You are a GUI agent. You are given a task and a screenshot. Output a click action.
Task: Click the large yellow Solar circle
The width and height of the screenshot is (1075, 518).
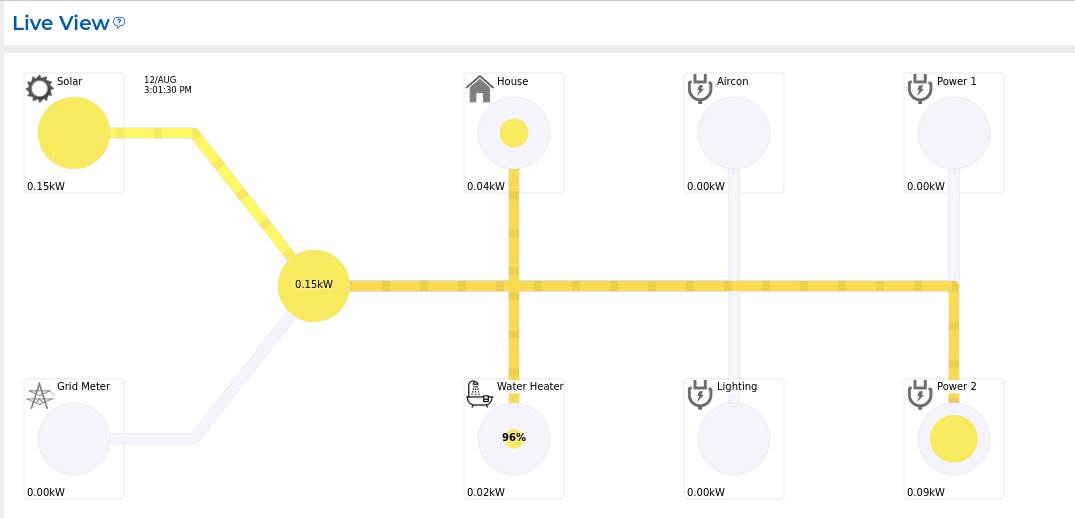(74, 133)
